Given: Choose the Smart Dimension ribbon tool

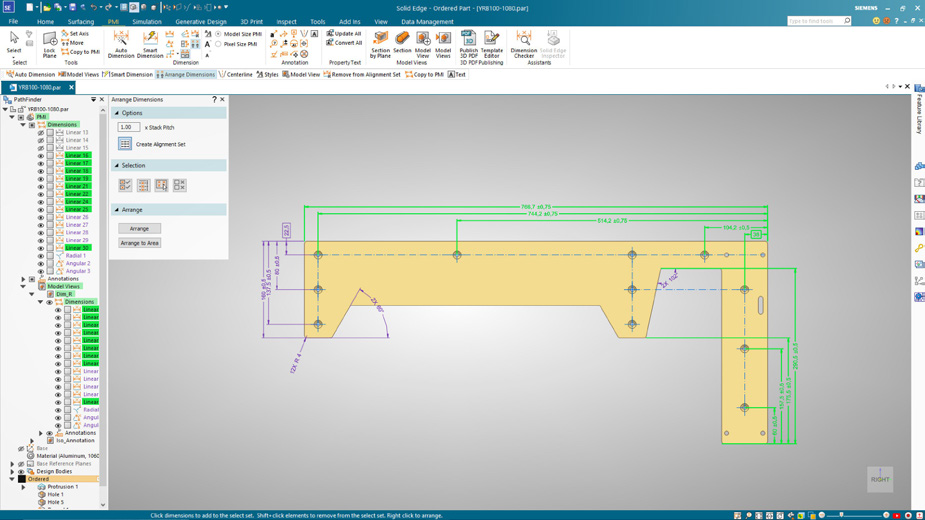Looking at the screenshot, I should pyautogui.click(x=150, y=44).
